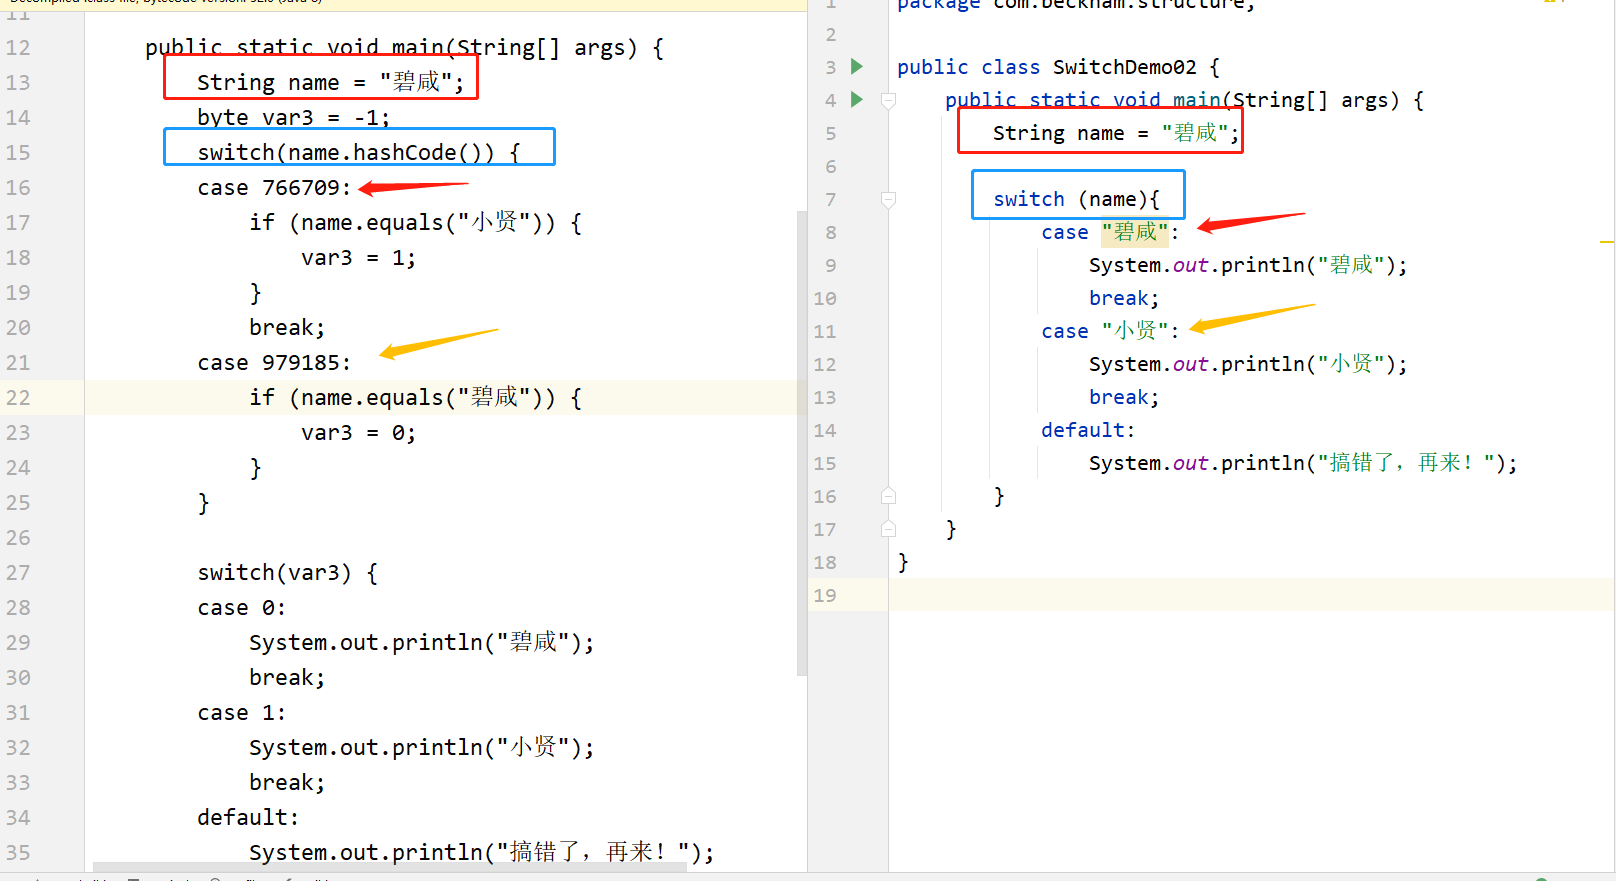Click System.out.println("碧咸") on left line 29
Viewport: 1616px width, 881px height.
pyautogui.click(x=422, y=643)
